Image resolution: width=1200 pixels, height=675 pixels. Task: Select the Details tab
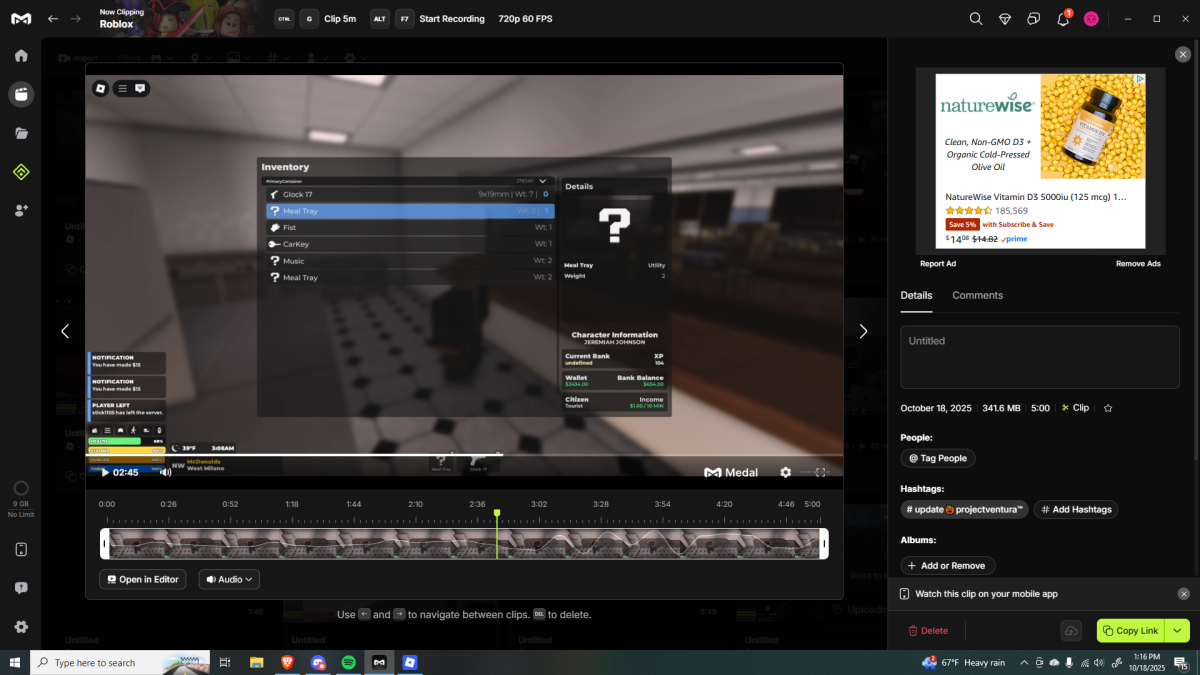(x=916, y=295)
